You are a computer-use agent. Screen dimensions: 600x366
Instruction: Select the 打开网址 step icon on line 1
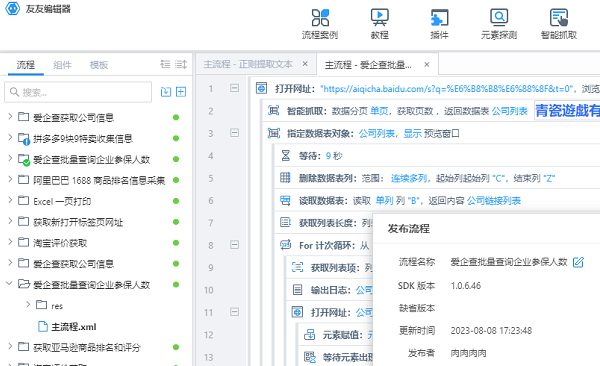(261, 88)
